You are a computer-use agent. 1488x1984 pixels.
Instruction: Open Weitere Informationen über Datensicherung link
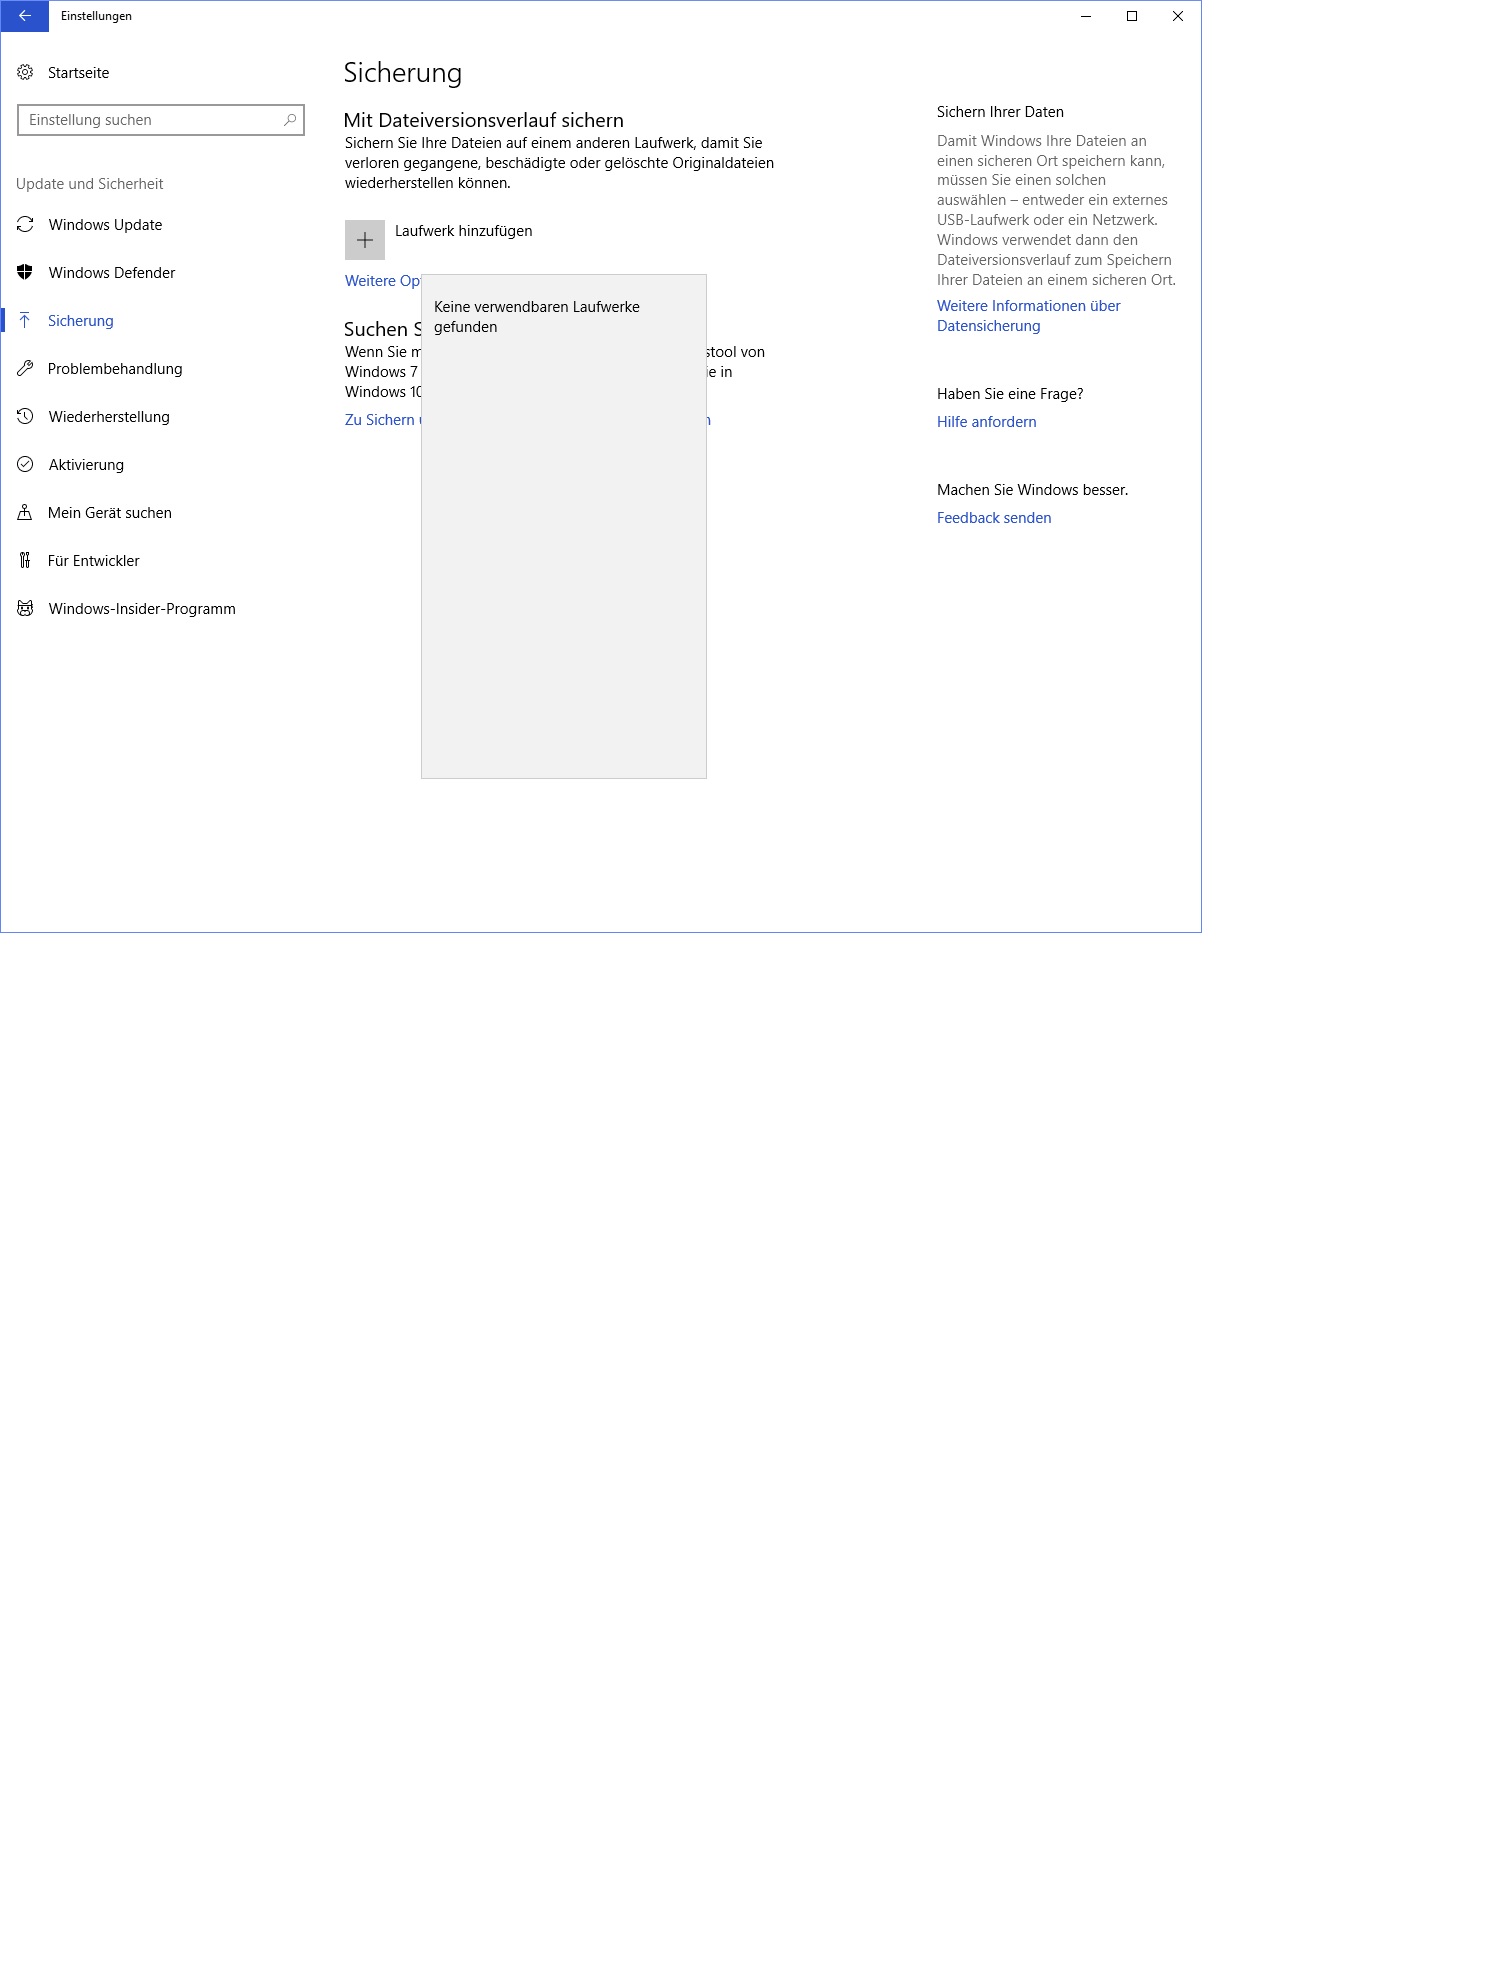pyautogui.click(x=1028, y=316)
